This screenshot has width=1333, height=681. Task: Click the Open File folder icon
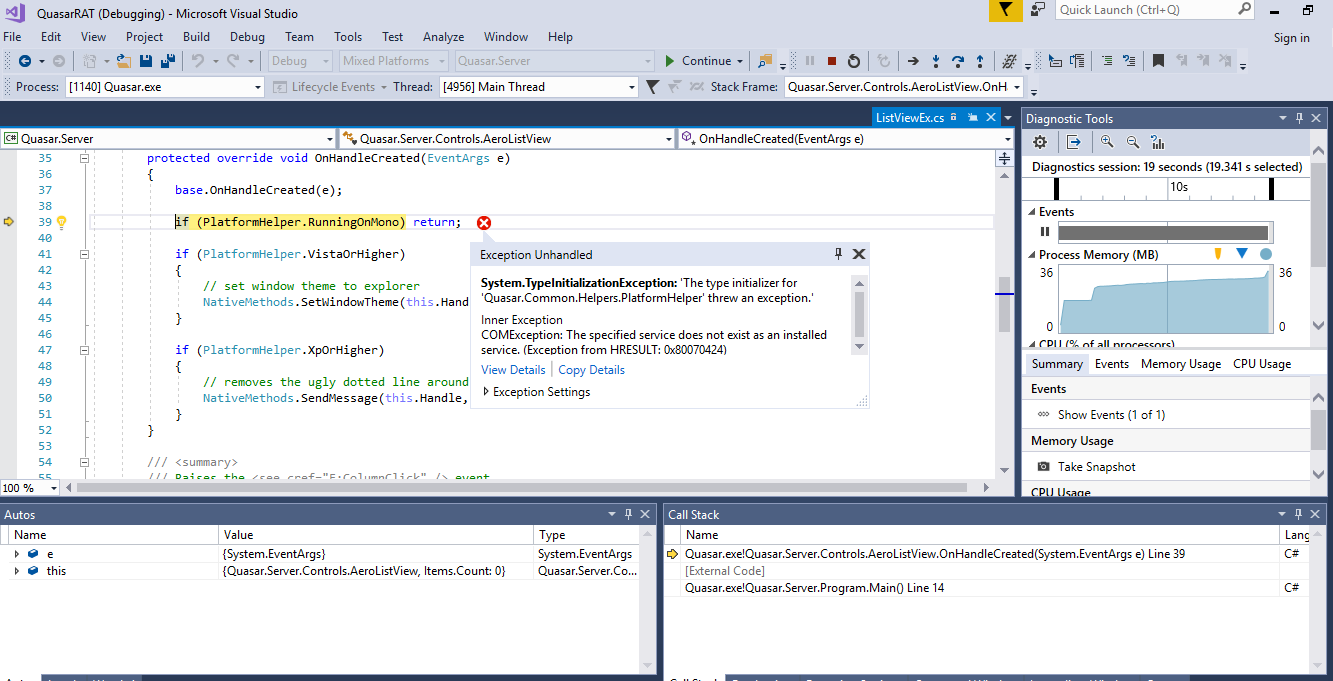pos(124,61)
